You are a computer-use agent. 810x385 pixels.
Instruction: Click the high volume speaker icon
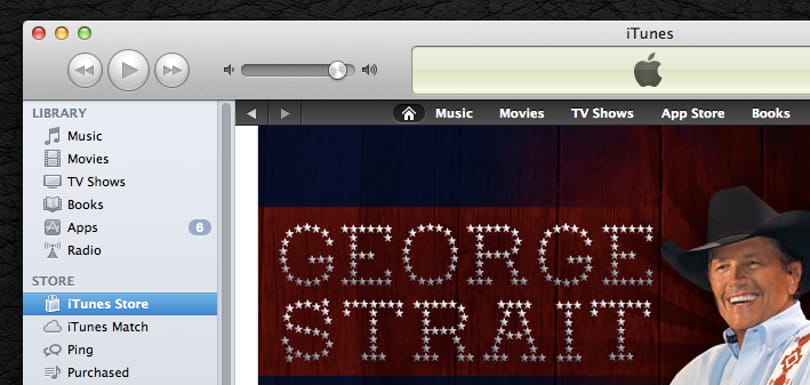click(369, 70)
